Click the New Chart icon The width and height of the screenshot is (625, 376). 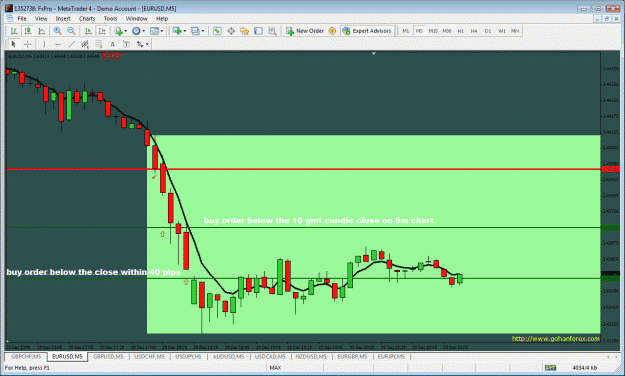click(x=177, y=31)
